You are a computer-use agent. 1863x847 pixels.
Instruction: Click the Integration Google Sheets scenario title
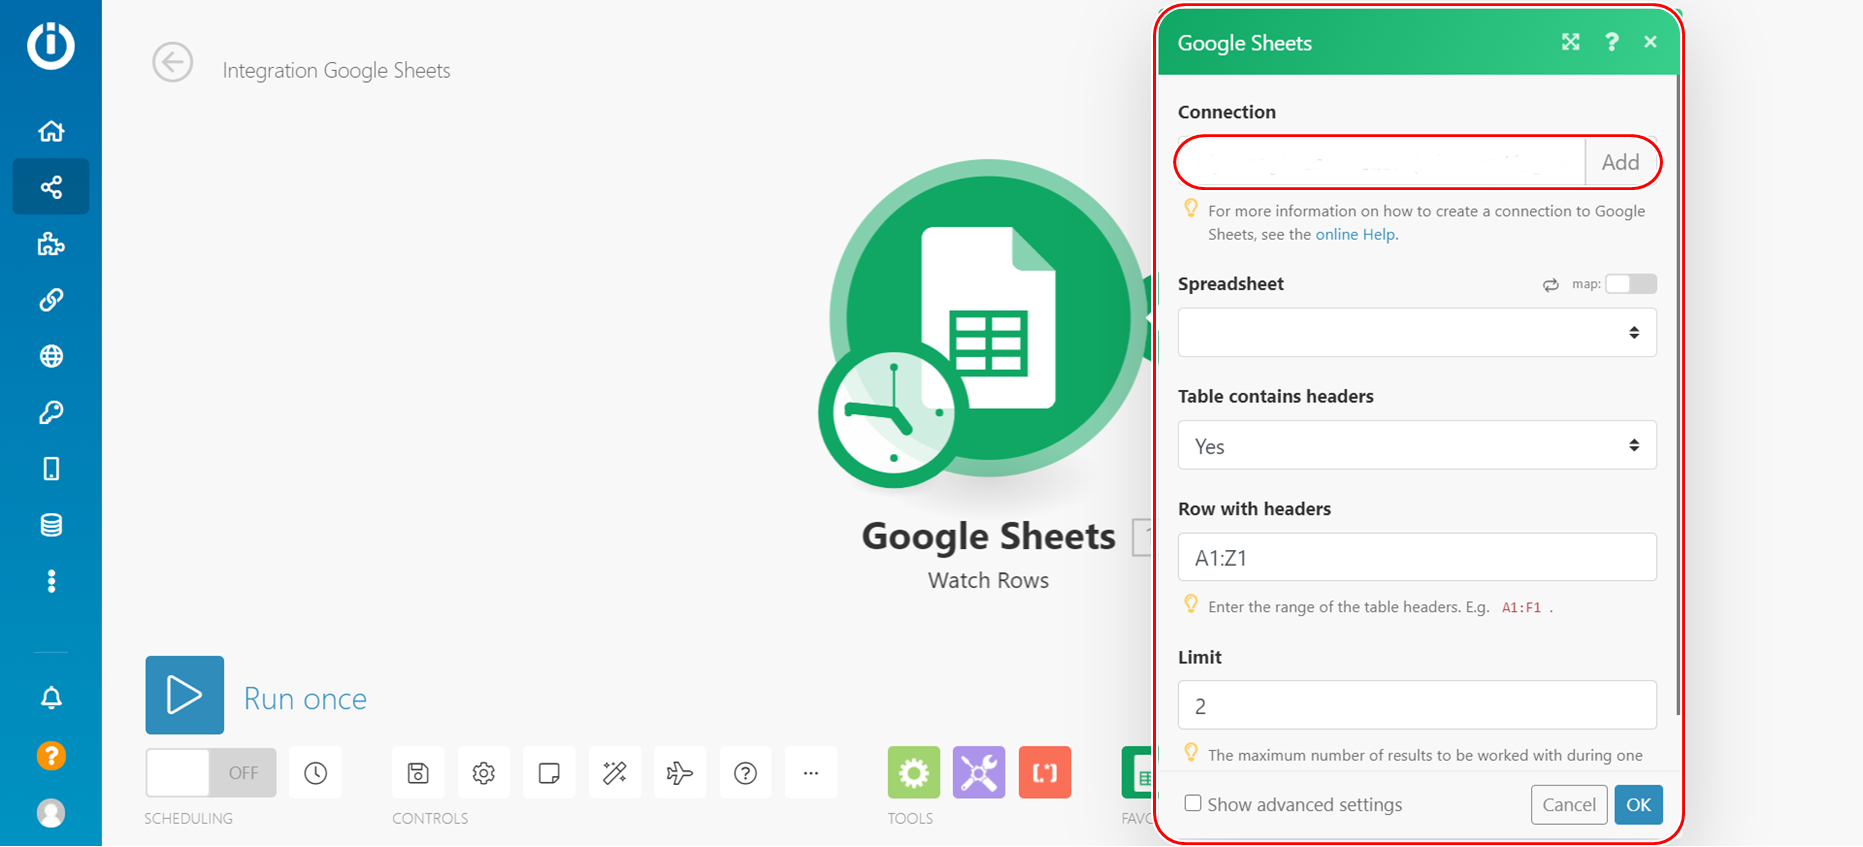[x=336, y=70]
